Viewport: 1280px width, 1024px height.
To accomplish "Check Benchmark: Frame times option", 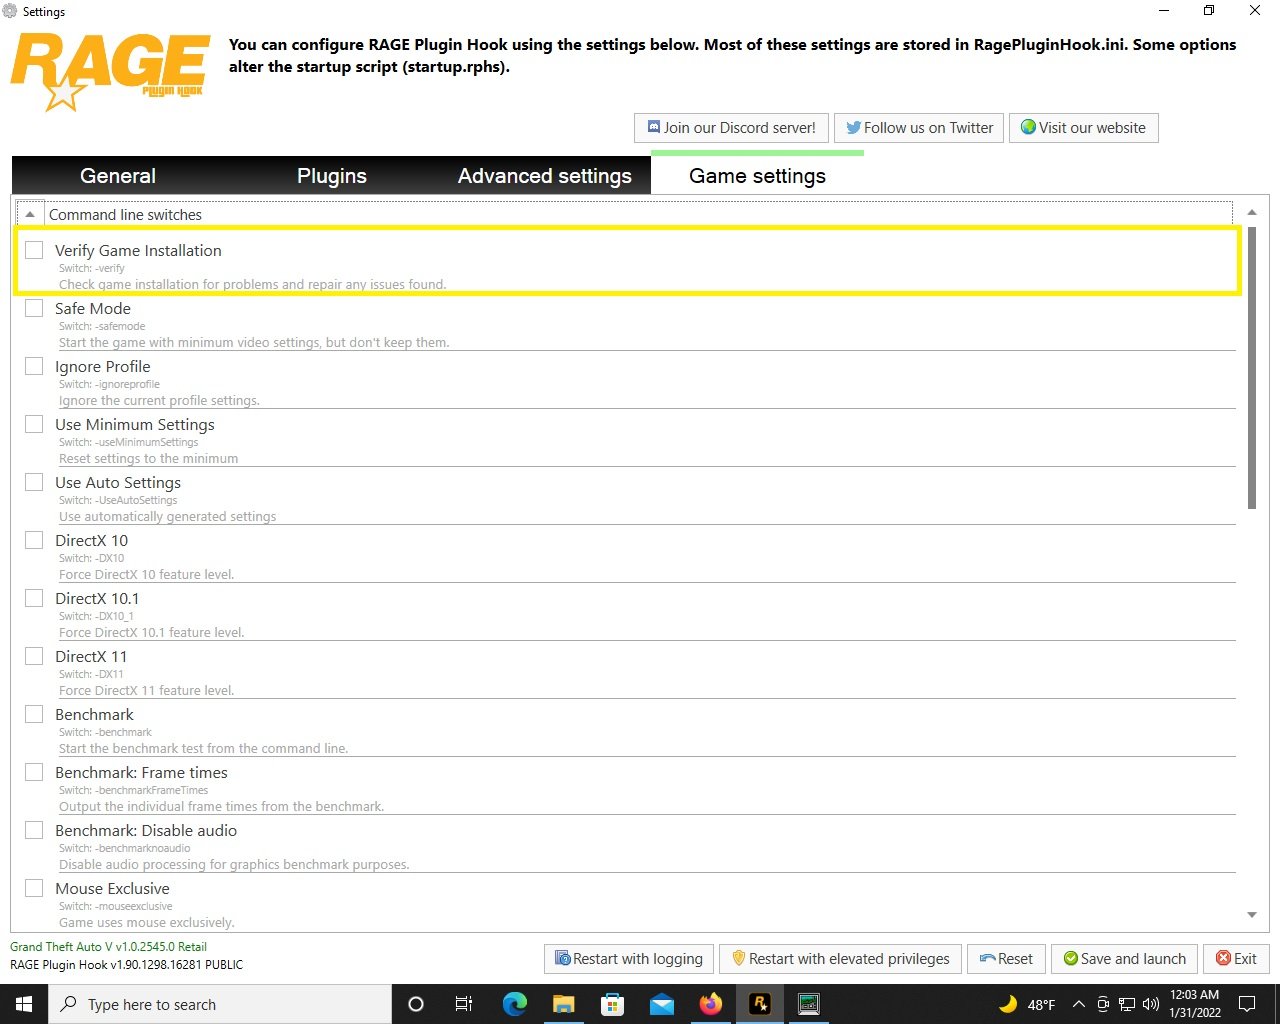I will coord(34,772).
